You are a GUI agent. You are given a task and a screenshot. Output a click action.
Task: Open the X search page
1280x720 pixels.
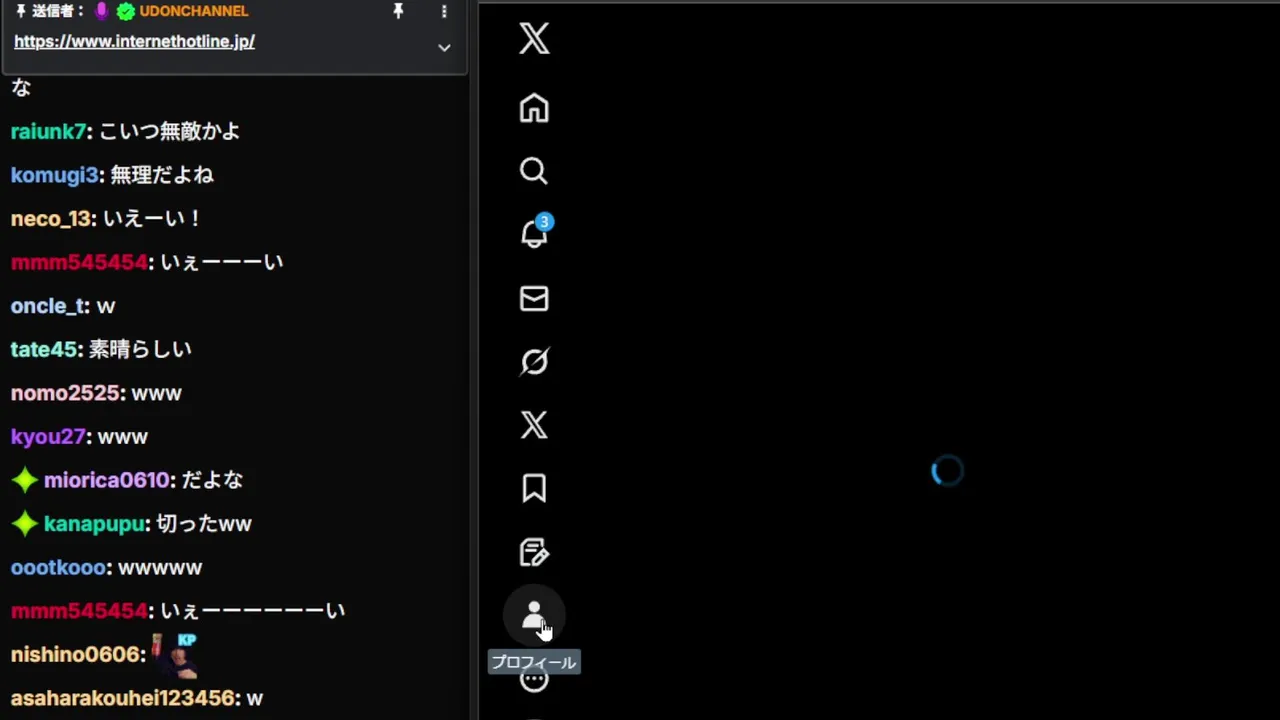tap(534, 171)
